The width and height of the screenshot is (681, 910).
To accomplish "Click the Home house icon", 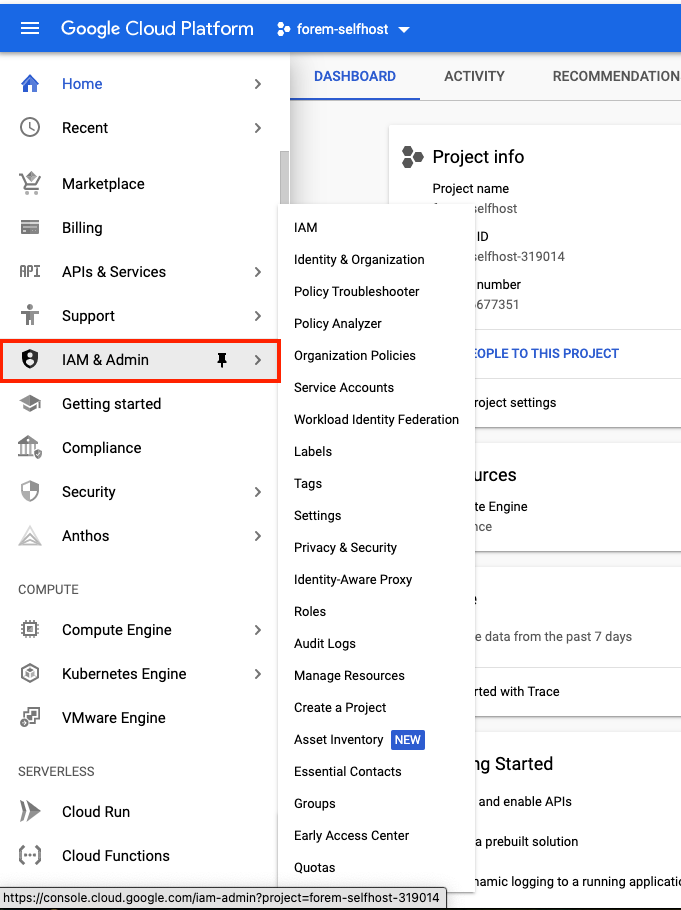I will pos(30,84).
